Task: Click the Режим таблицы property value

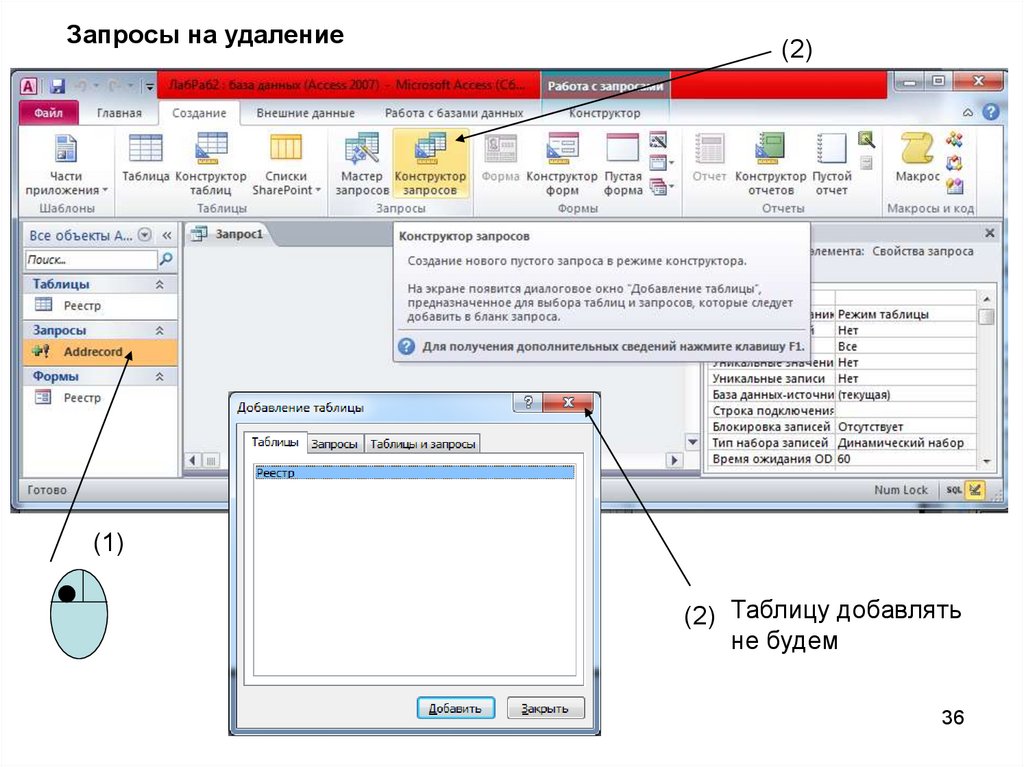Action: point(906,314)
